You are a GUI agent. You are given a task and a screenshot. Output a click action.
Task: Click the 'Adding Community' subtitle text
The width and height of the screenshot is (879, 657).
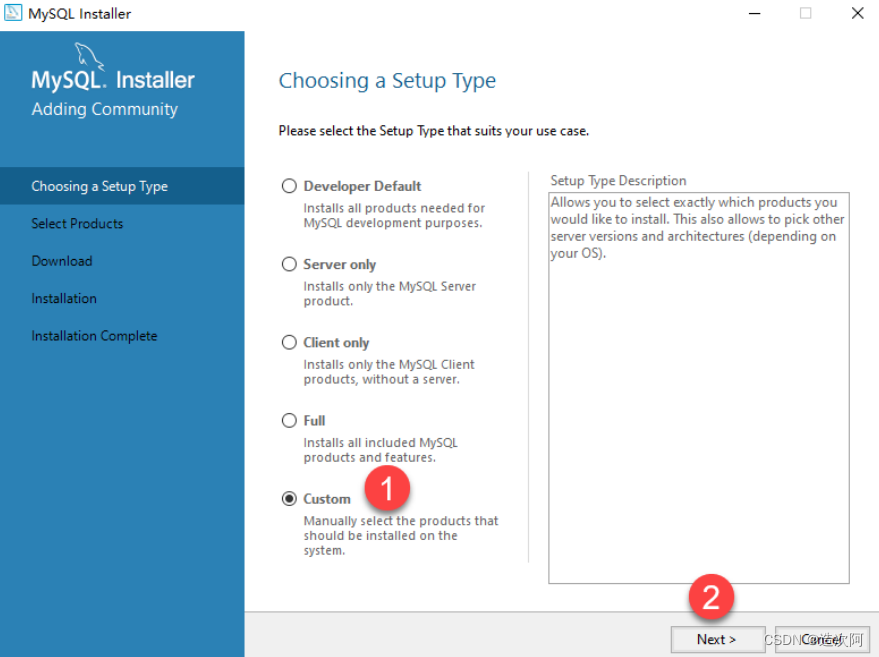[105, 109]
